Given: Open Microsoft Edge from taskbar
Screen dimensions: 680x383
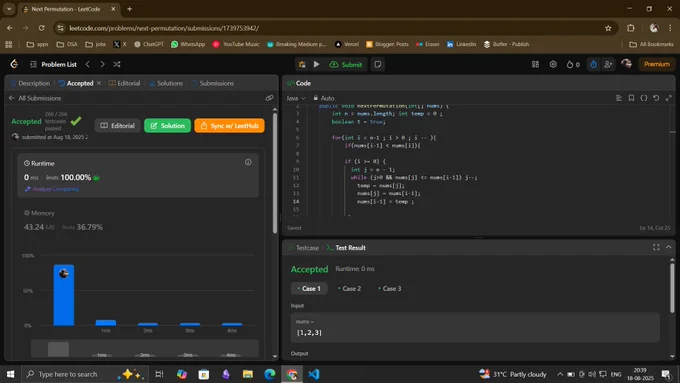Looking at the screenshot, I should click(270, 374).
